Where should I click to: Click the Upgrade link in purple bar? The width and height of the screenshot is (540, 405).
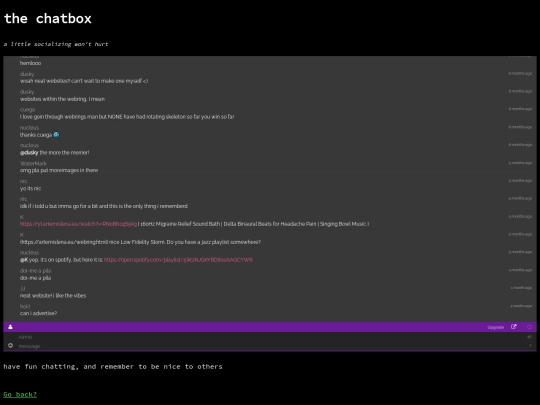[x=496, y=327]
